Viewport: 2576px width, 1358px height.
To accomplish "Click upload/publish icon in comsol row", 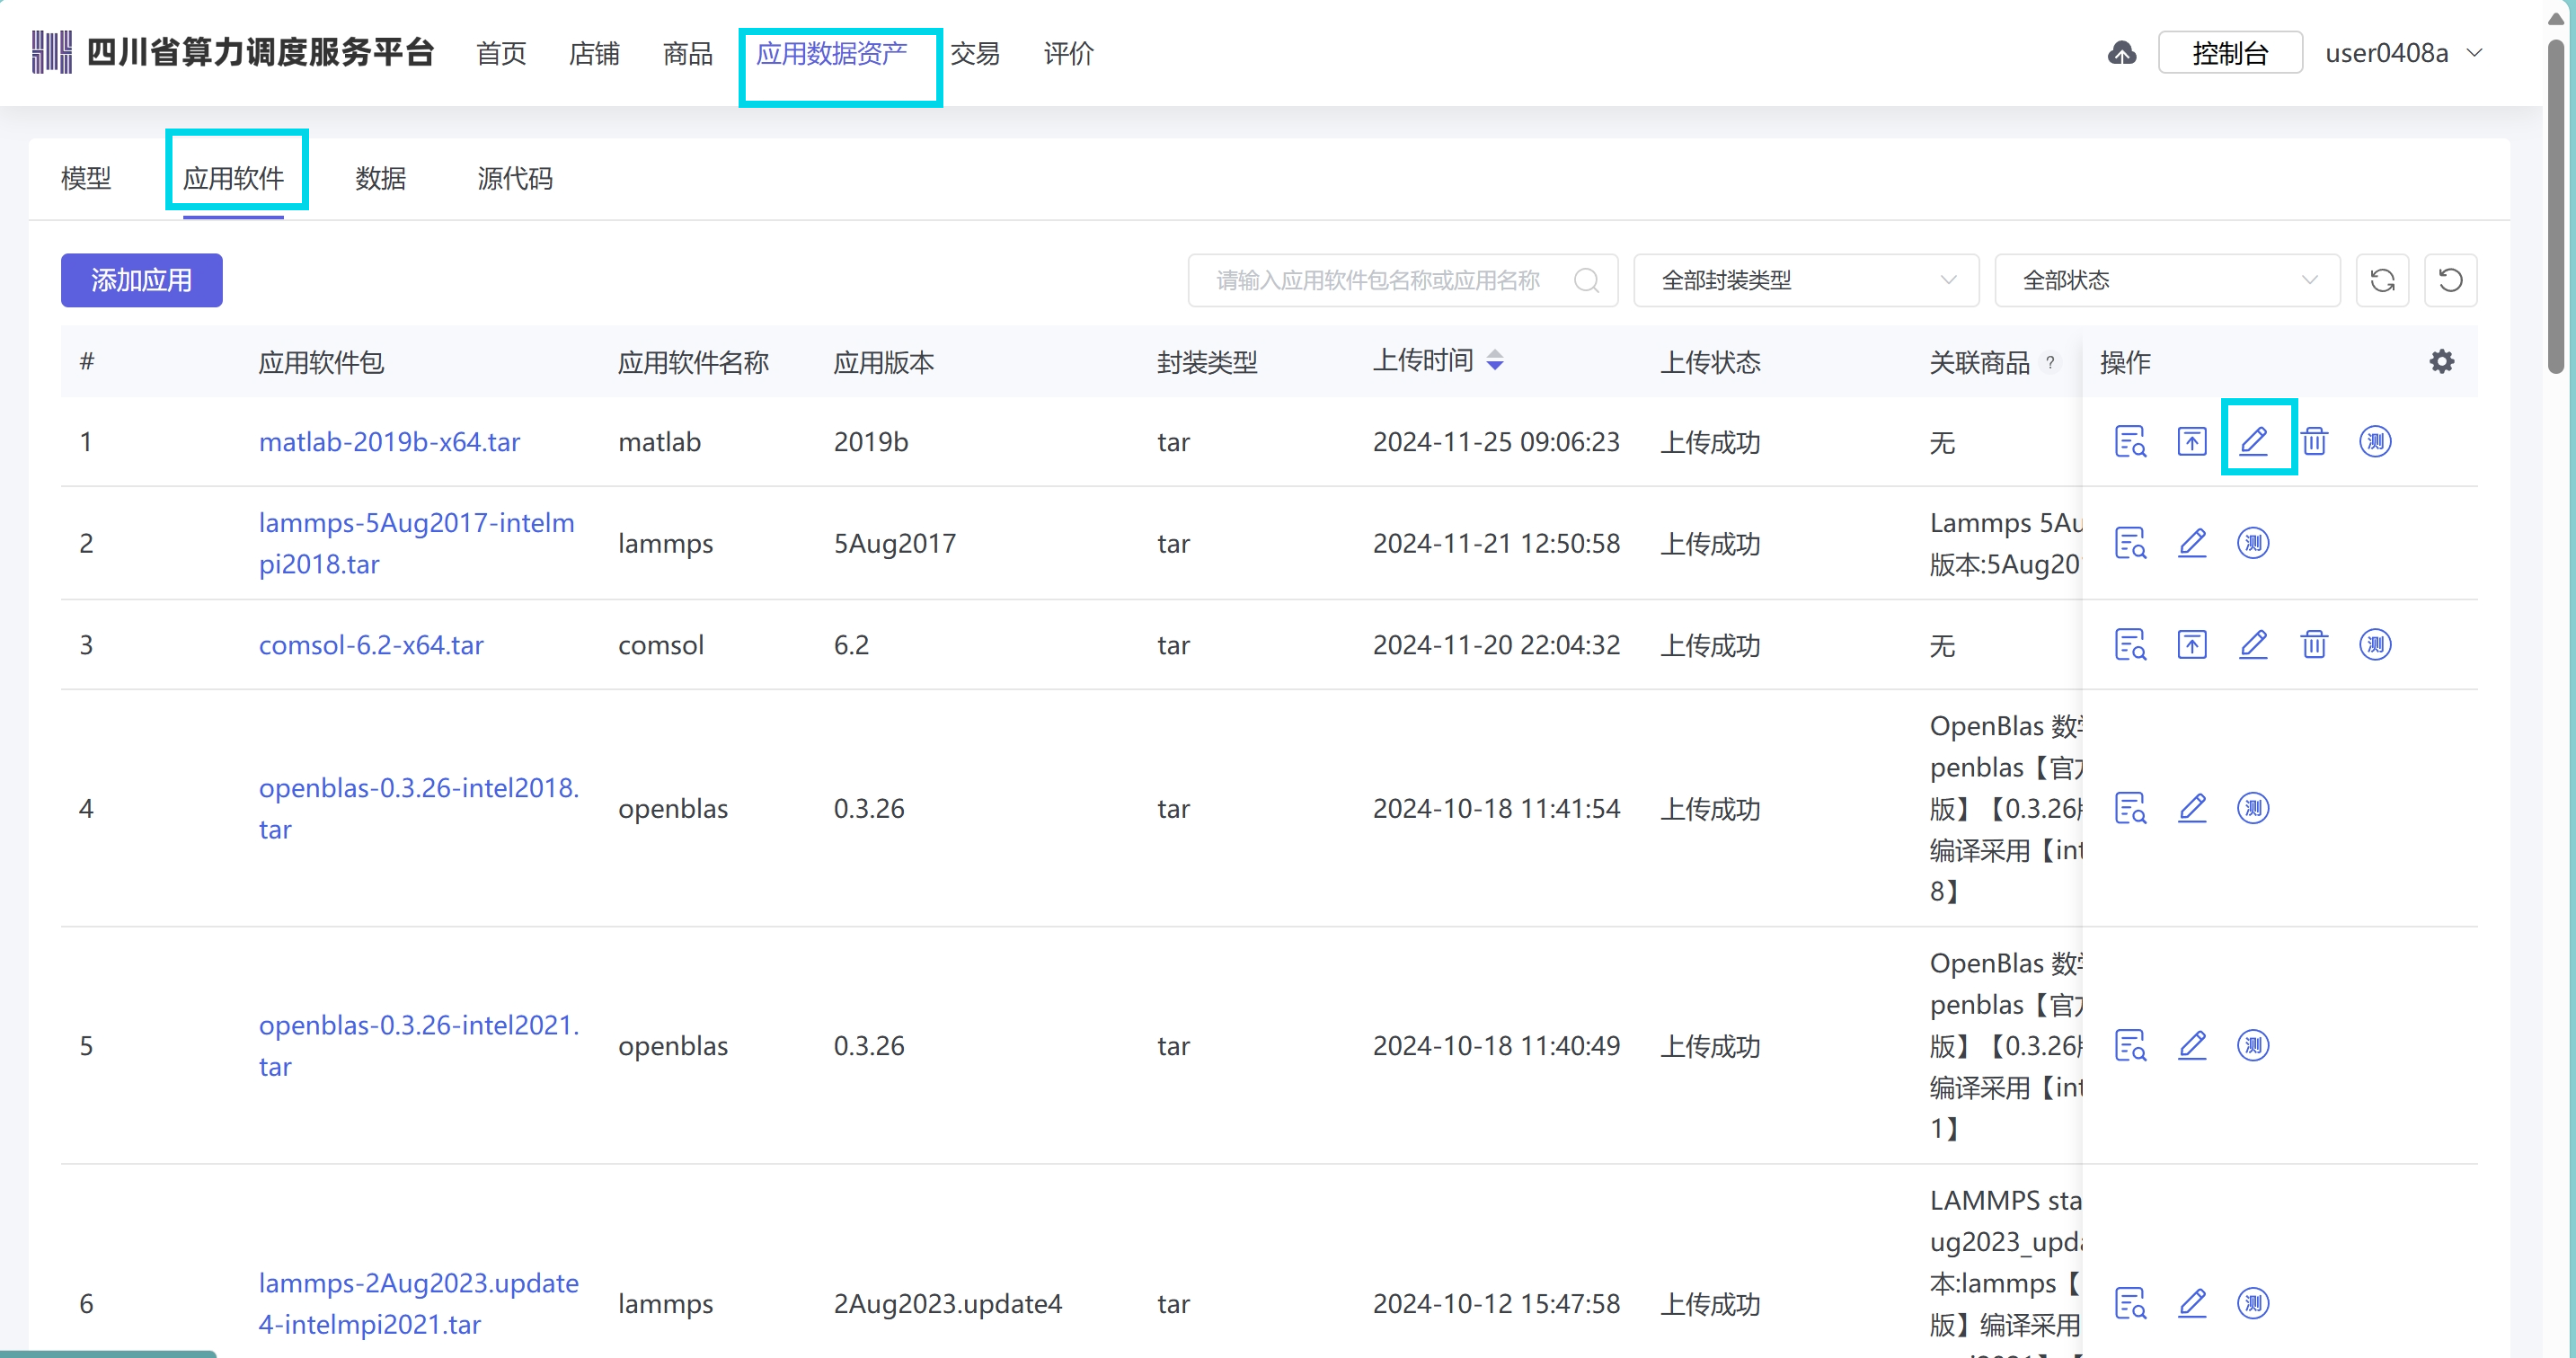I will 2191,644.
